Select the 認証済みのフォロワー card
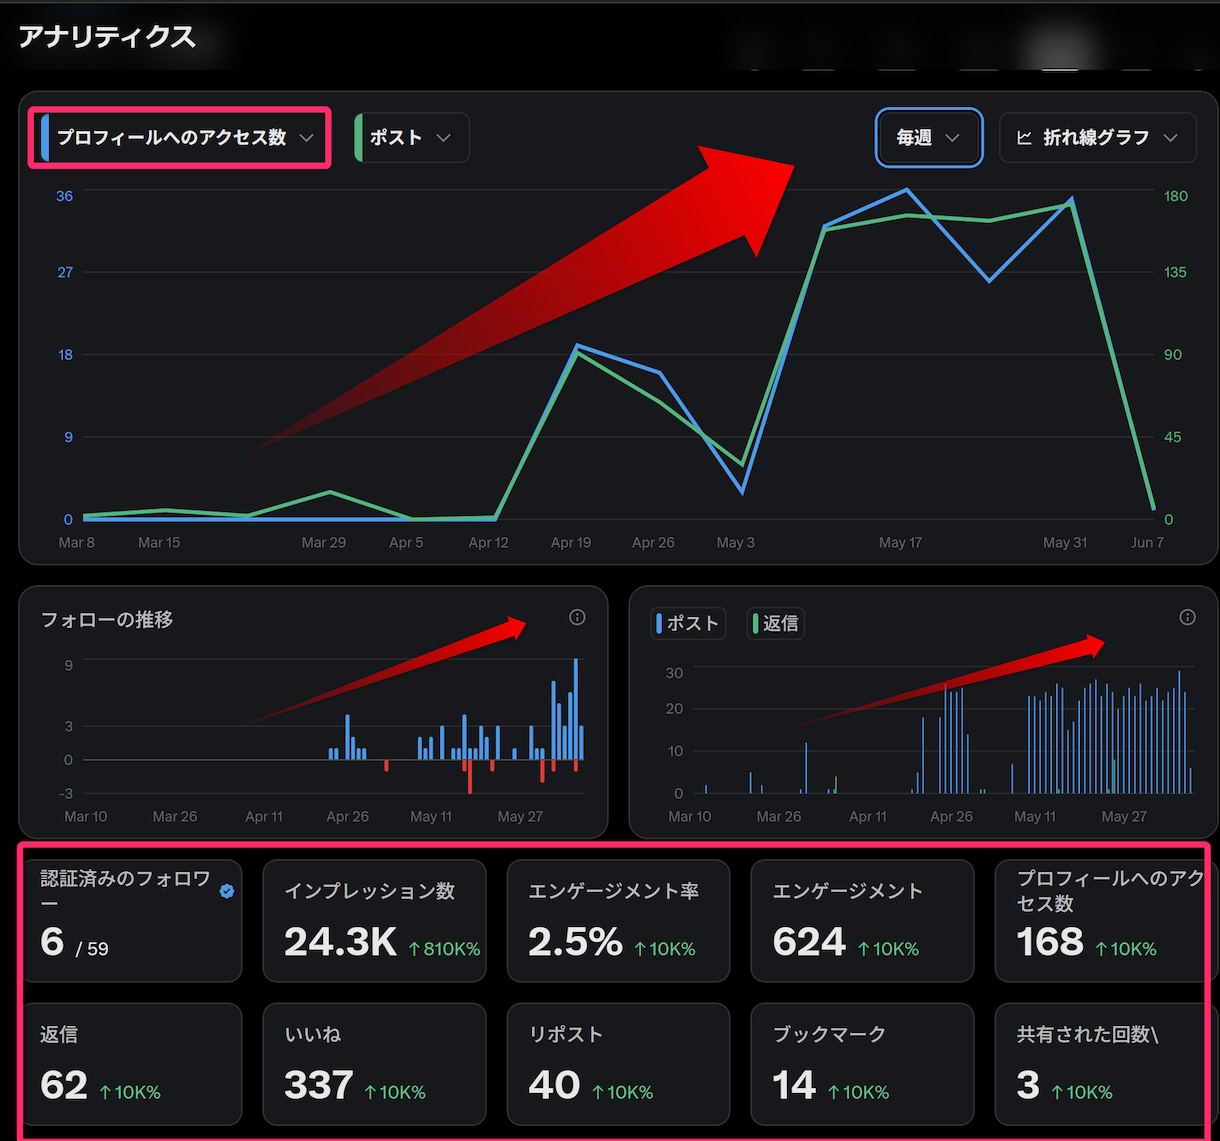This screenshot has height=1141, width=1220. click(x=131, y=921)
